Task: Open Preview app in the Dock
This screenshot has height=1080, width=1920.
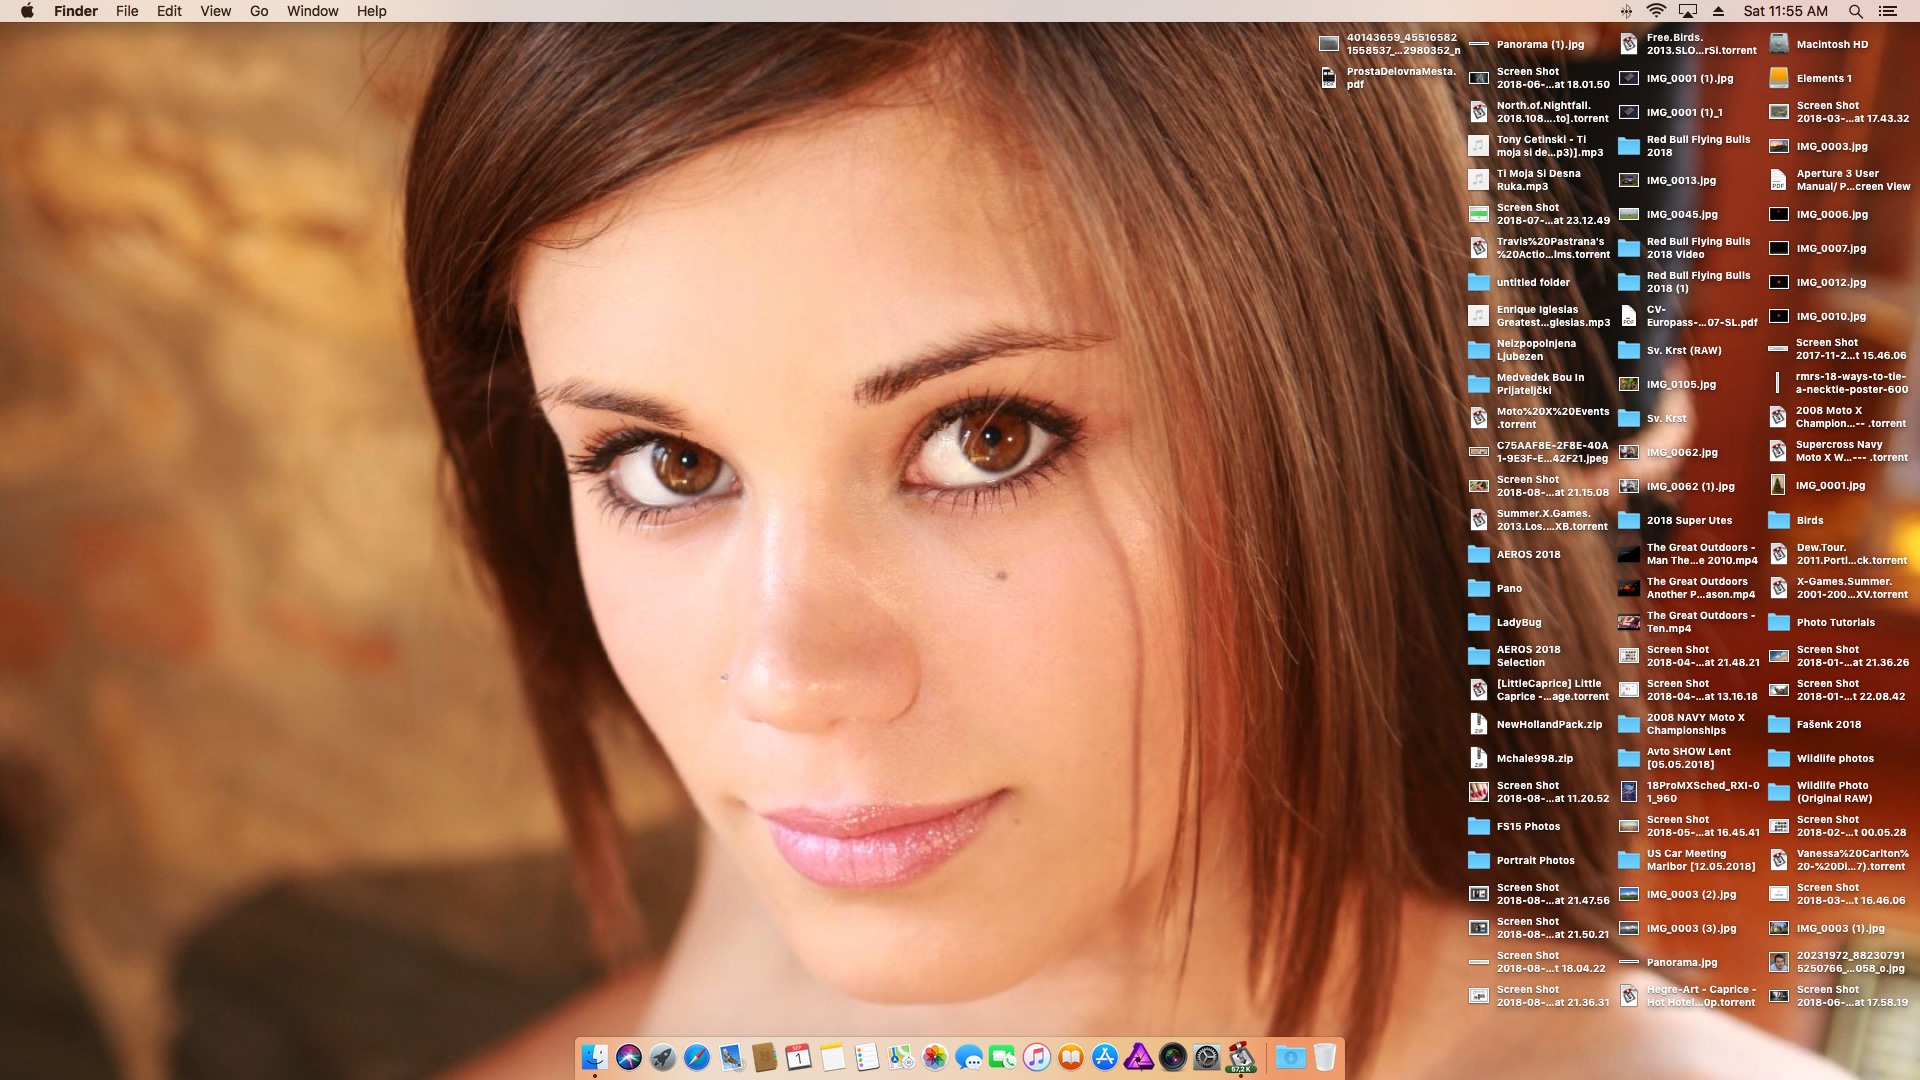Action: click(731, 1057)
